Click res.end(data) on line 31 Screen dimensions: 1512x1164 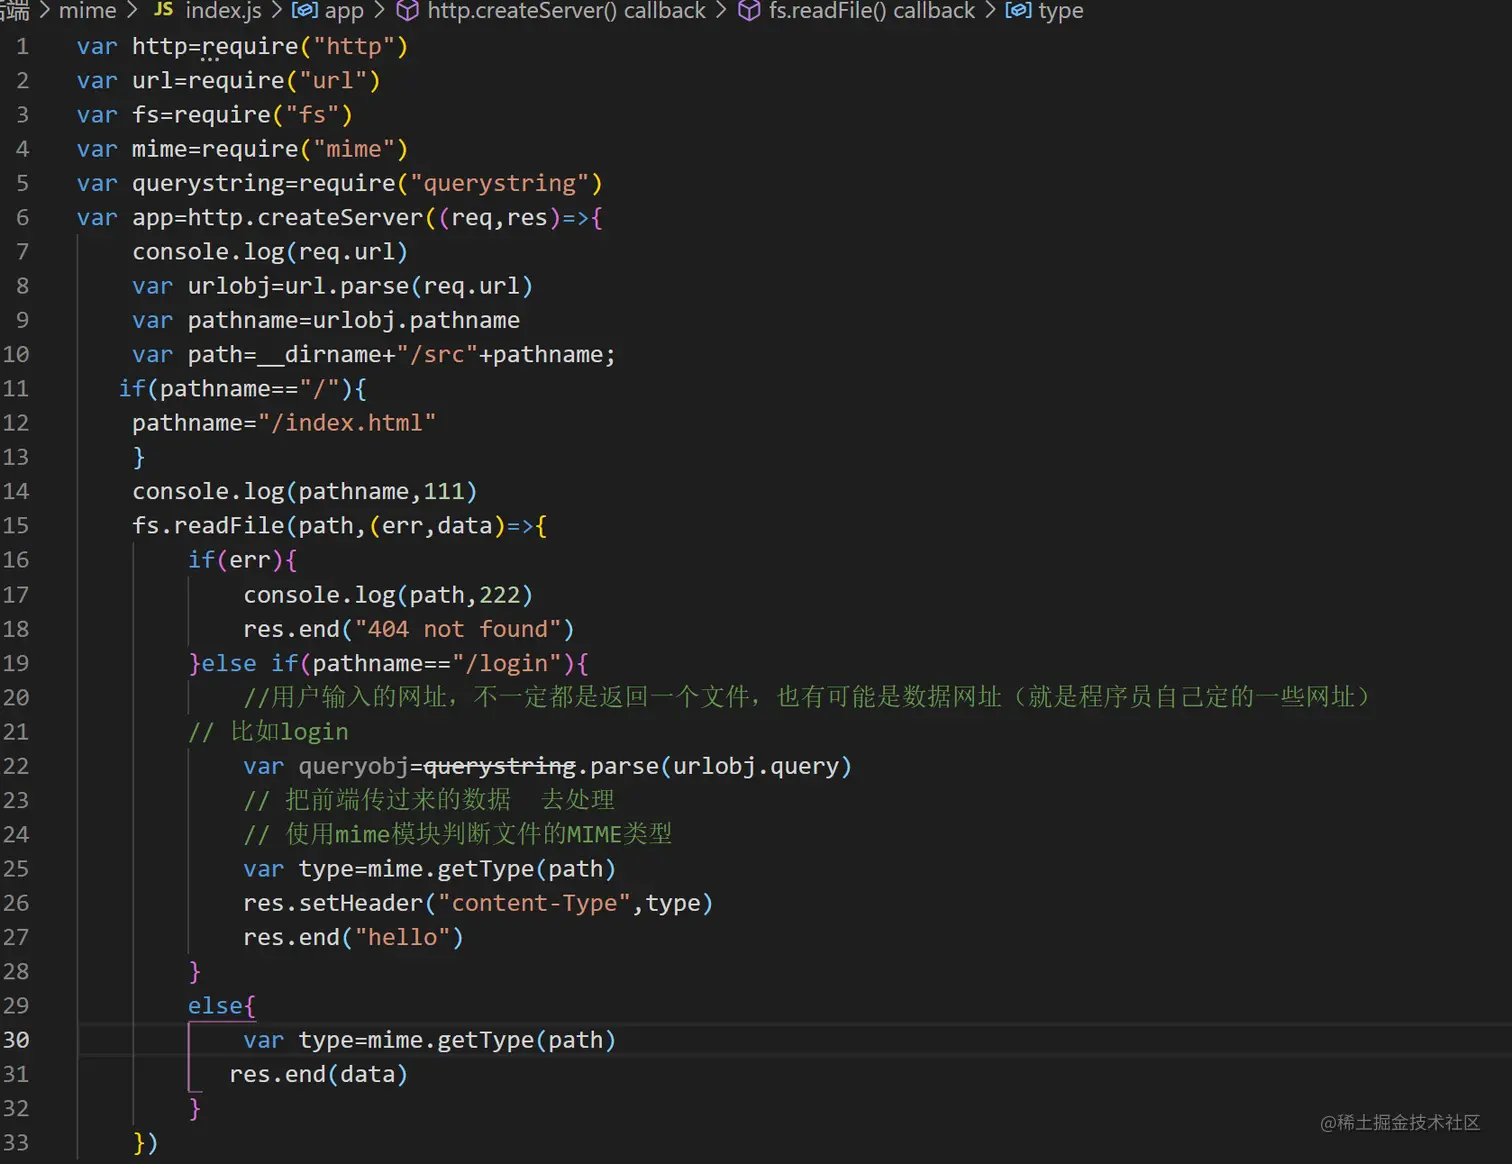click(318, 1074)
